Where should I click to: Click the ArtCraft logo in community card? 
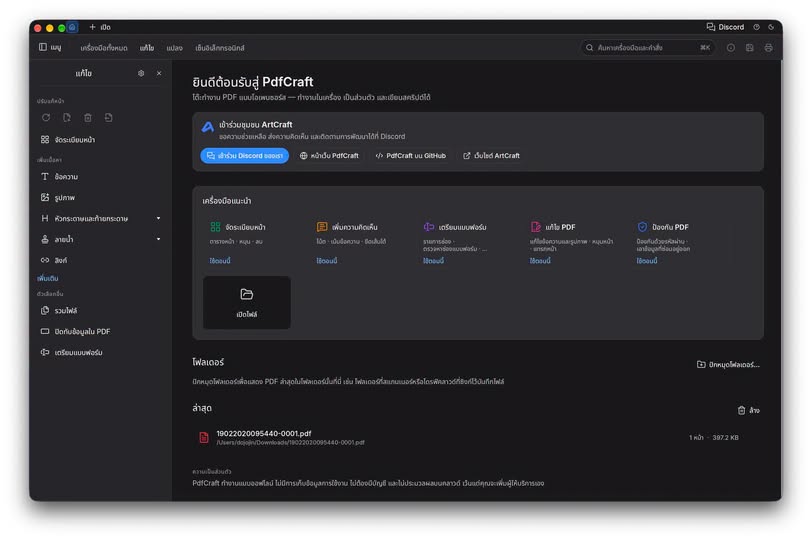pos(208,127)
